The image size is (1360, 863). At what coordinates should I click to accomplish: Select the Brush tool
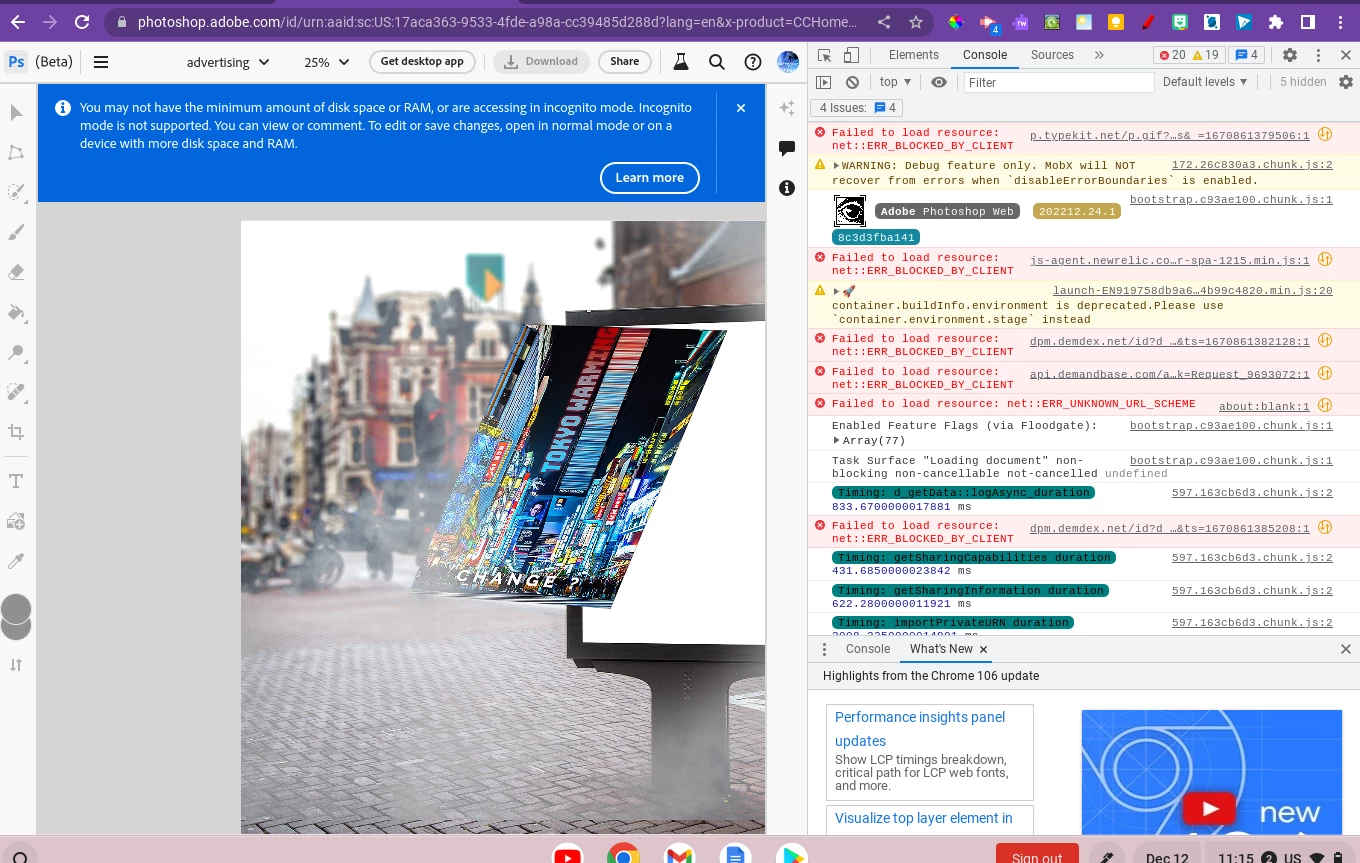[x=16, y=232]
